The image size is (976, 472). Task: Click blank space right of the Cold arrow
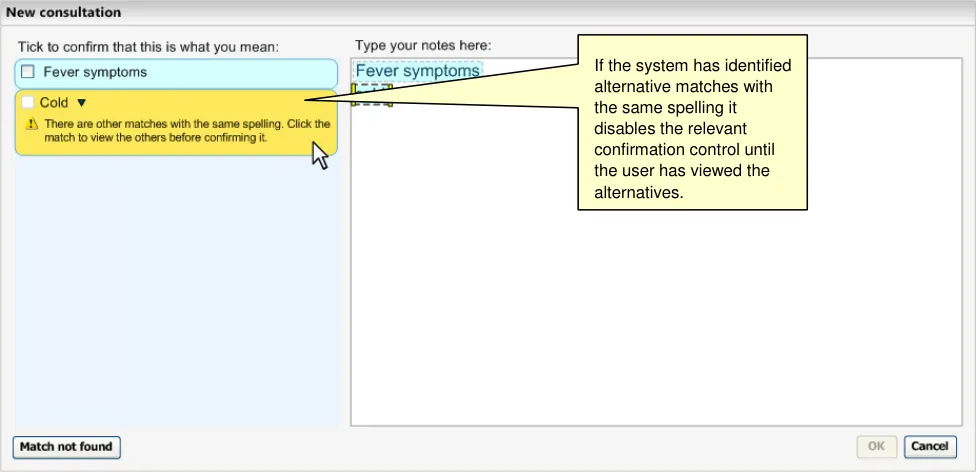tap(200, 102)
